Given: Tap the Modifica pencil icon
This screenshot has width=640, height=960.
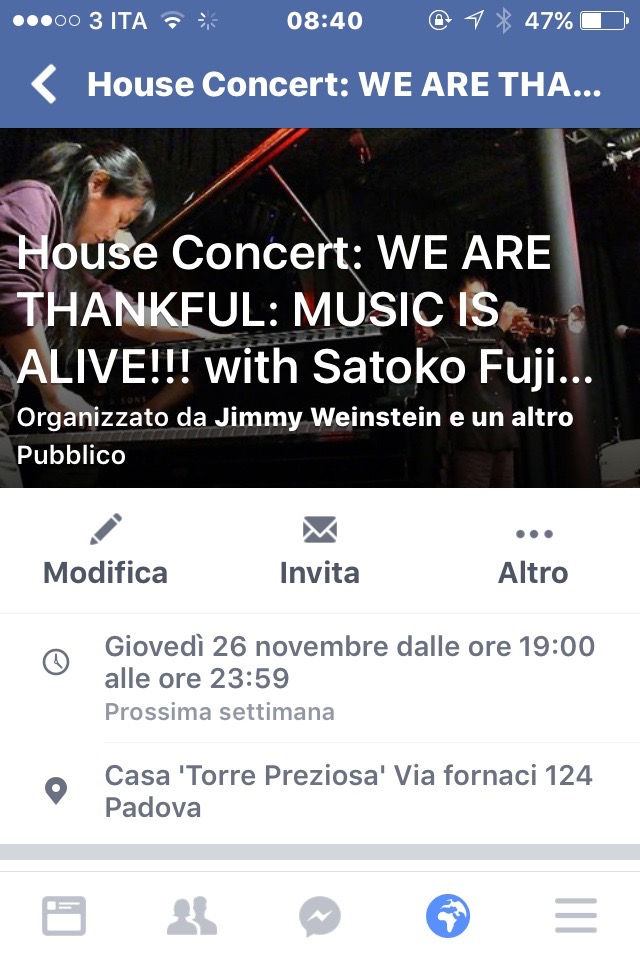Looking at the screenshot, I should pyautogui.click(x=106, y=529).
